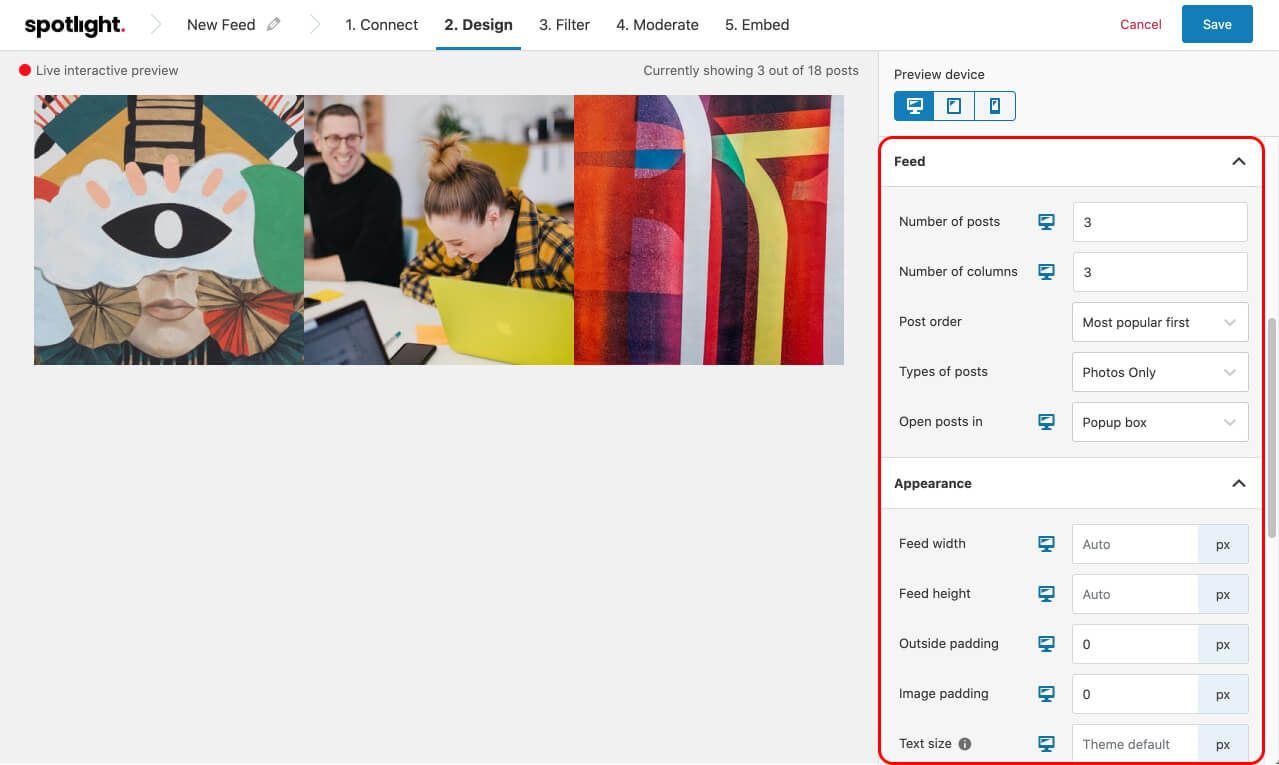Click the 'Live interactive preview' label
Image resolution: width=1279 pixels, height=765 pixels.
(107, 71)
